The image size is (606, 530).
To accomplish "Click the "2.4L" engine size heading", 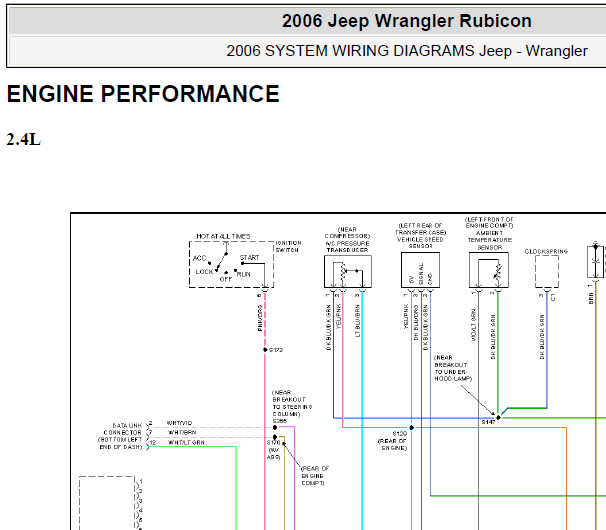I will [24, 140].
